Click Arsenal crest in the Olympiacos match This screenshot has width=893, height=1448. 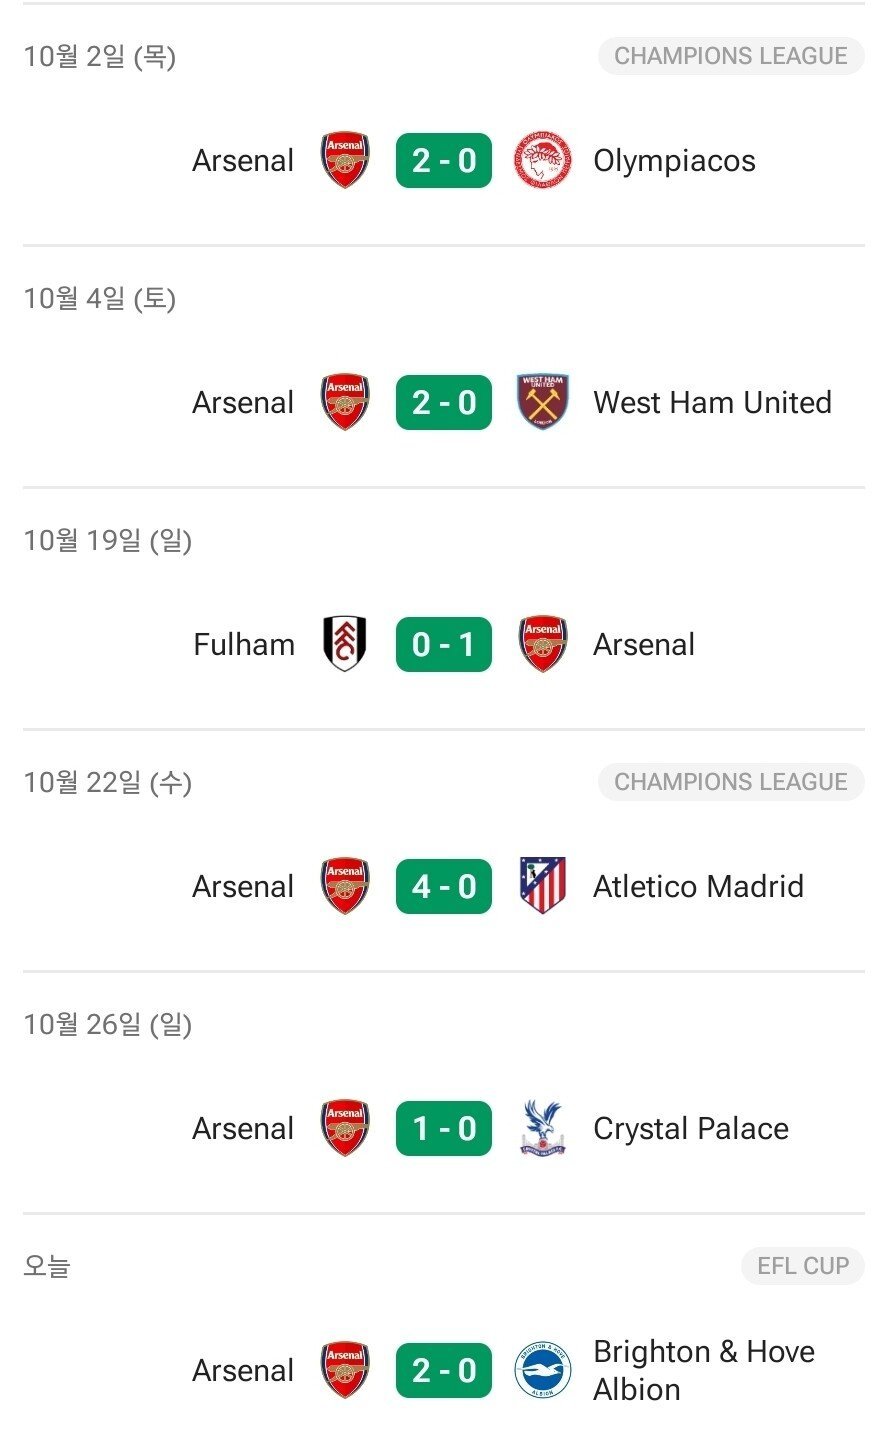(345, 160)
